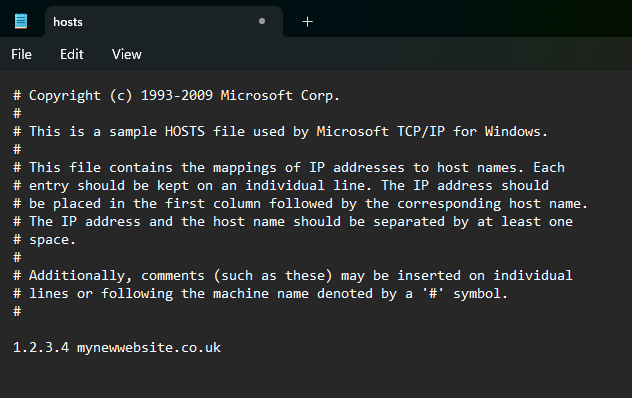Click the Copyright 1993-2009 Microsoft Corp. line

click(x=177, y=96)
